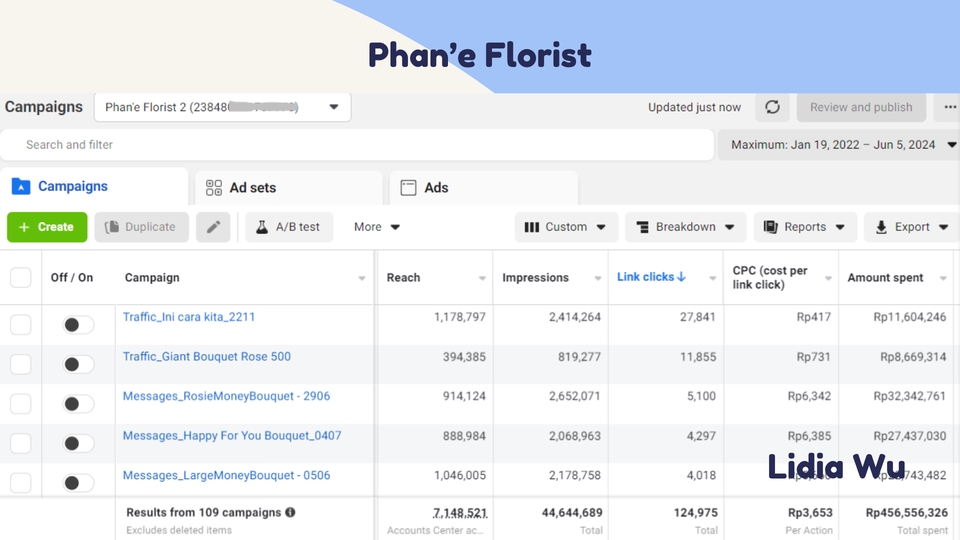Click the CPC (cost per link click) header
The width and height of the screenshot is (960, 540).
[770, 277]
